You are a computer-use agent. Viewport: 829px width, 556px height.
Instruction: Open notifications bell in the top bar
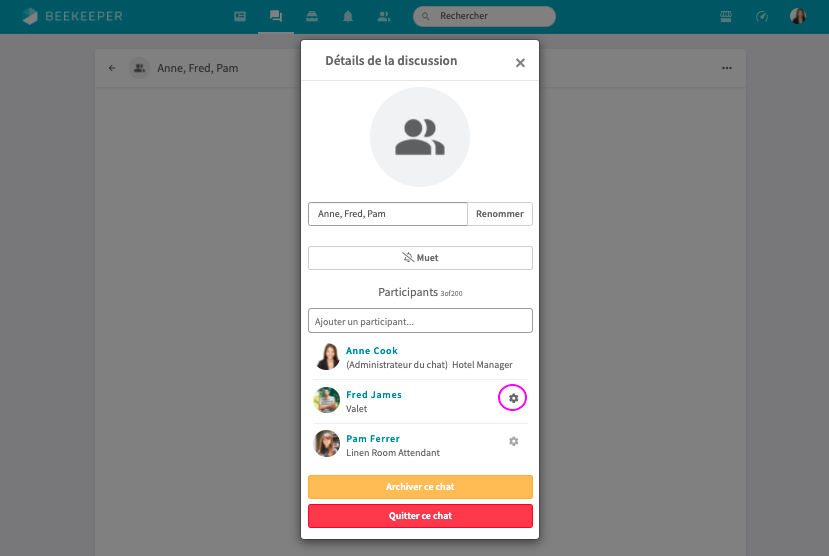pyautogui.click(x=348, y=17)
